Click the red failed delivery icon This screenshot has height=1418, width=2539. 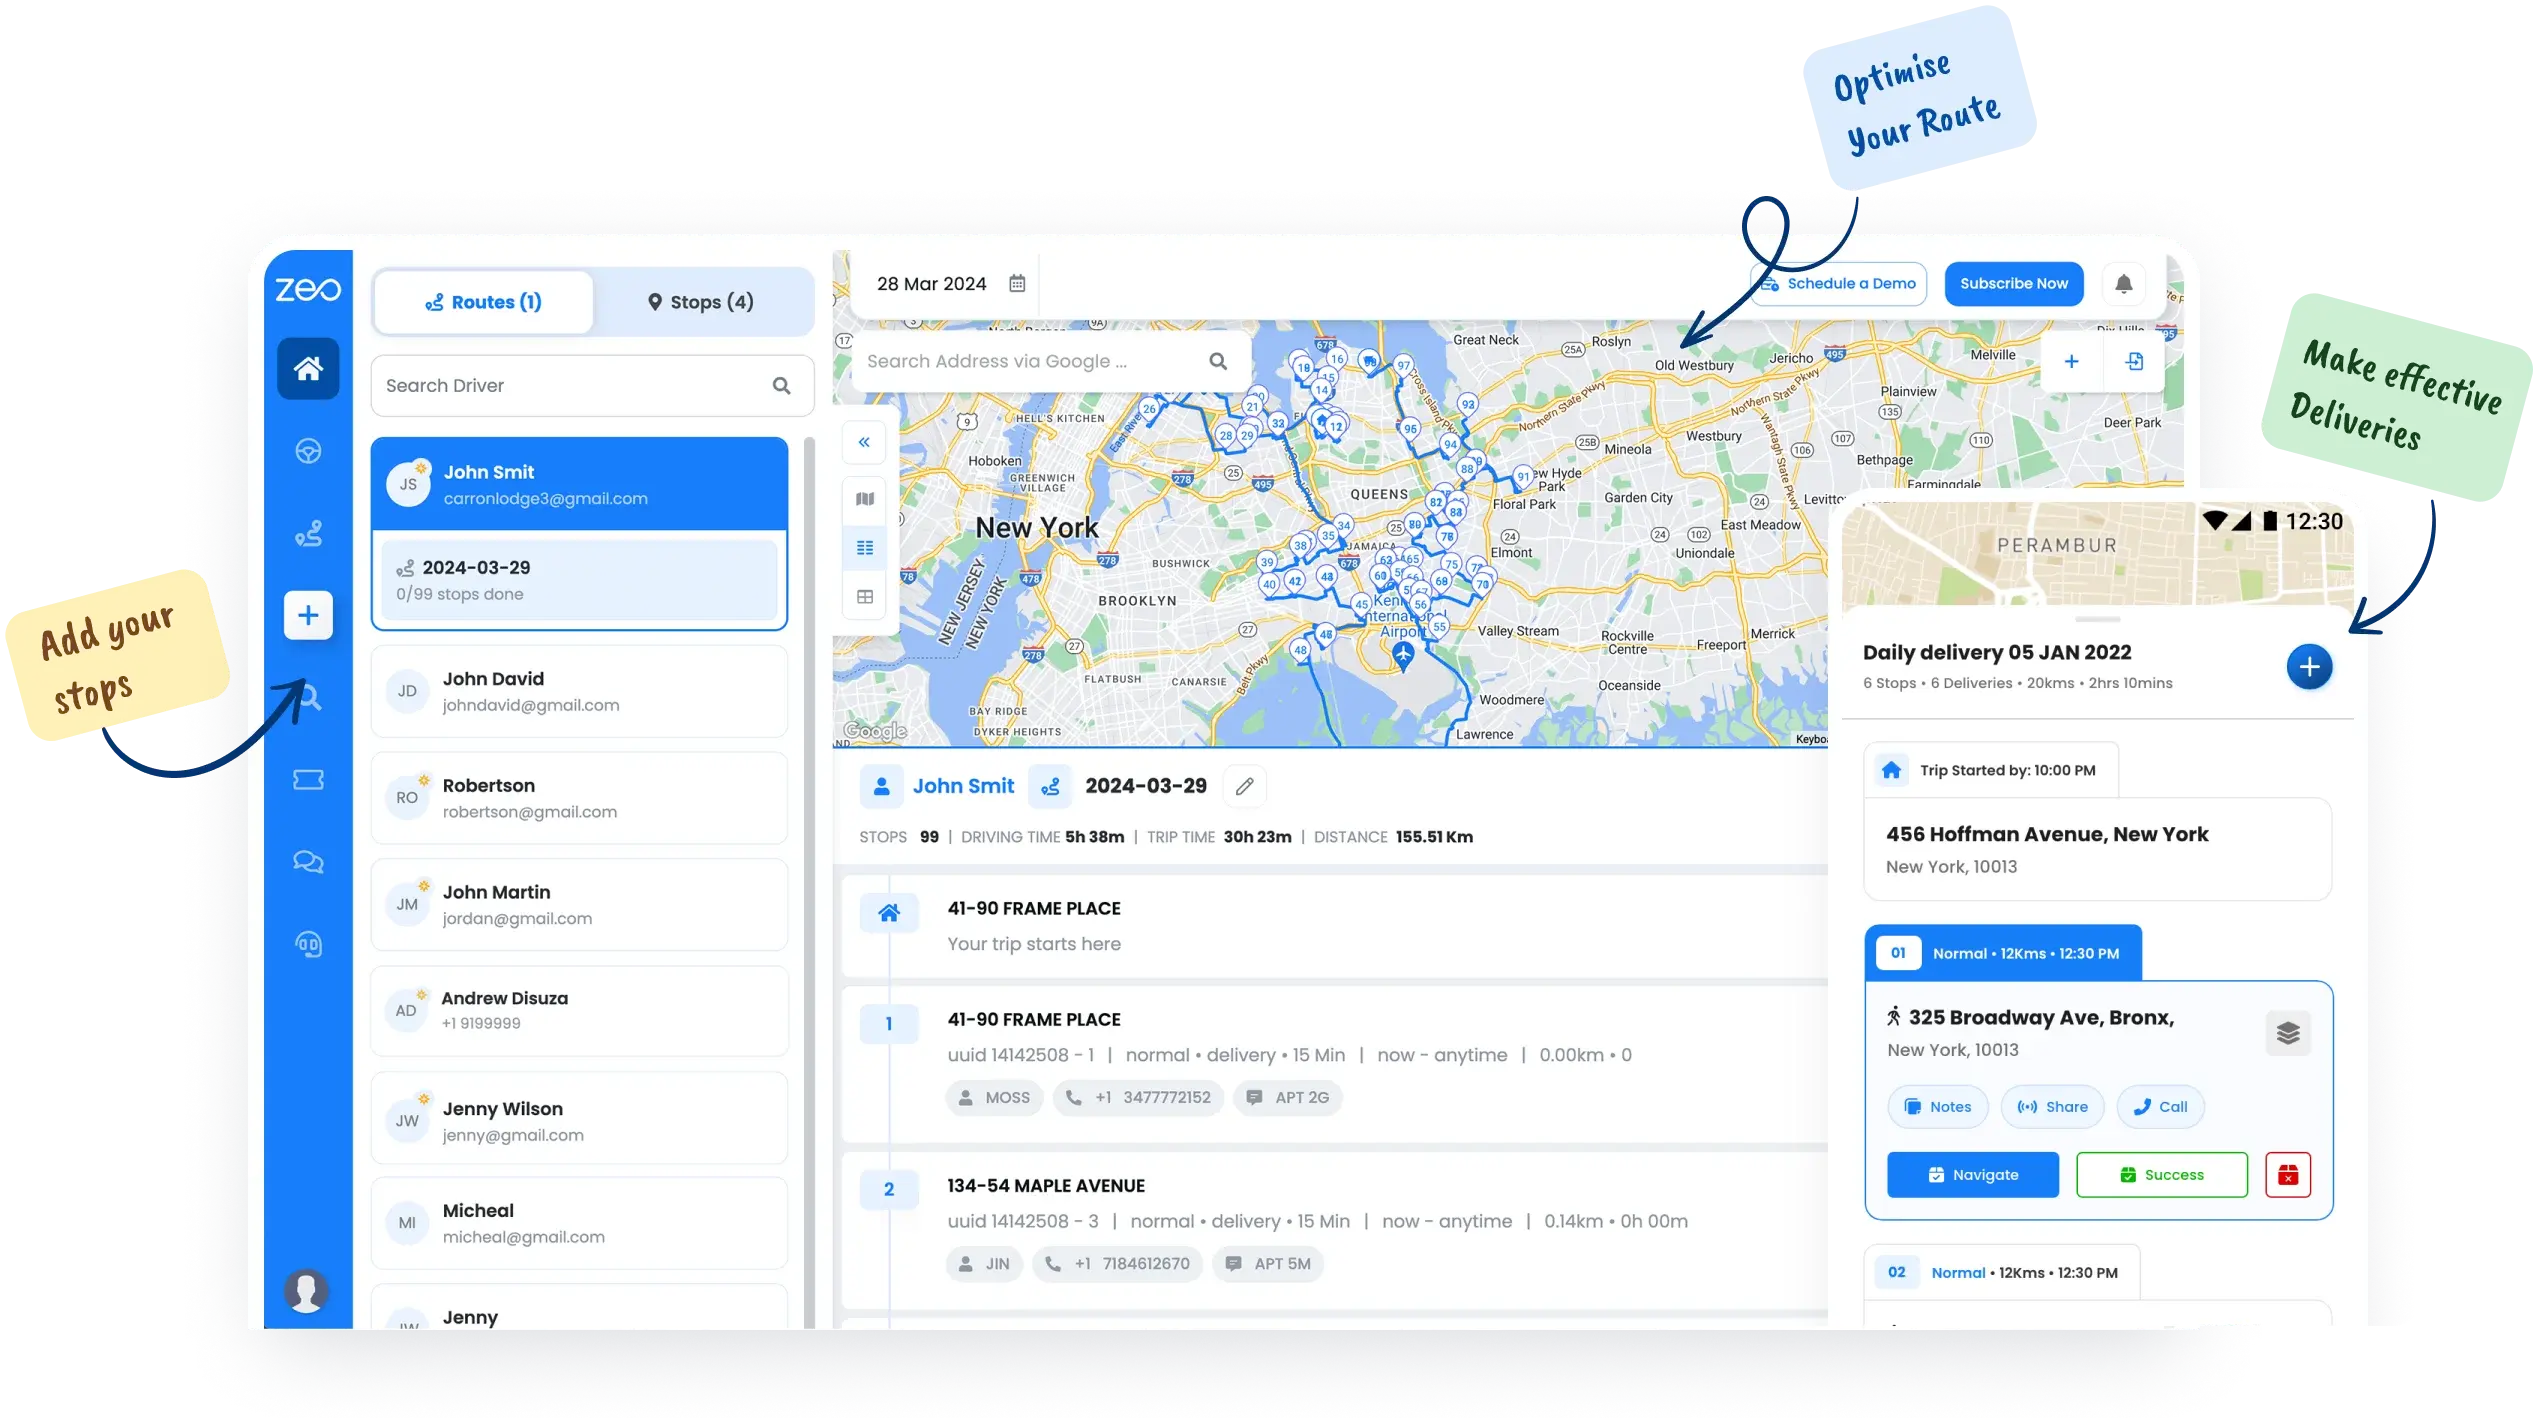(x=2288, y=1175)
